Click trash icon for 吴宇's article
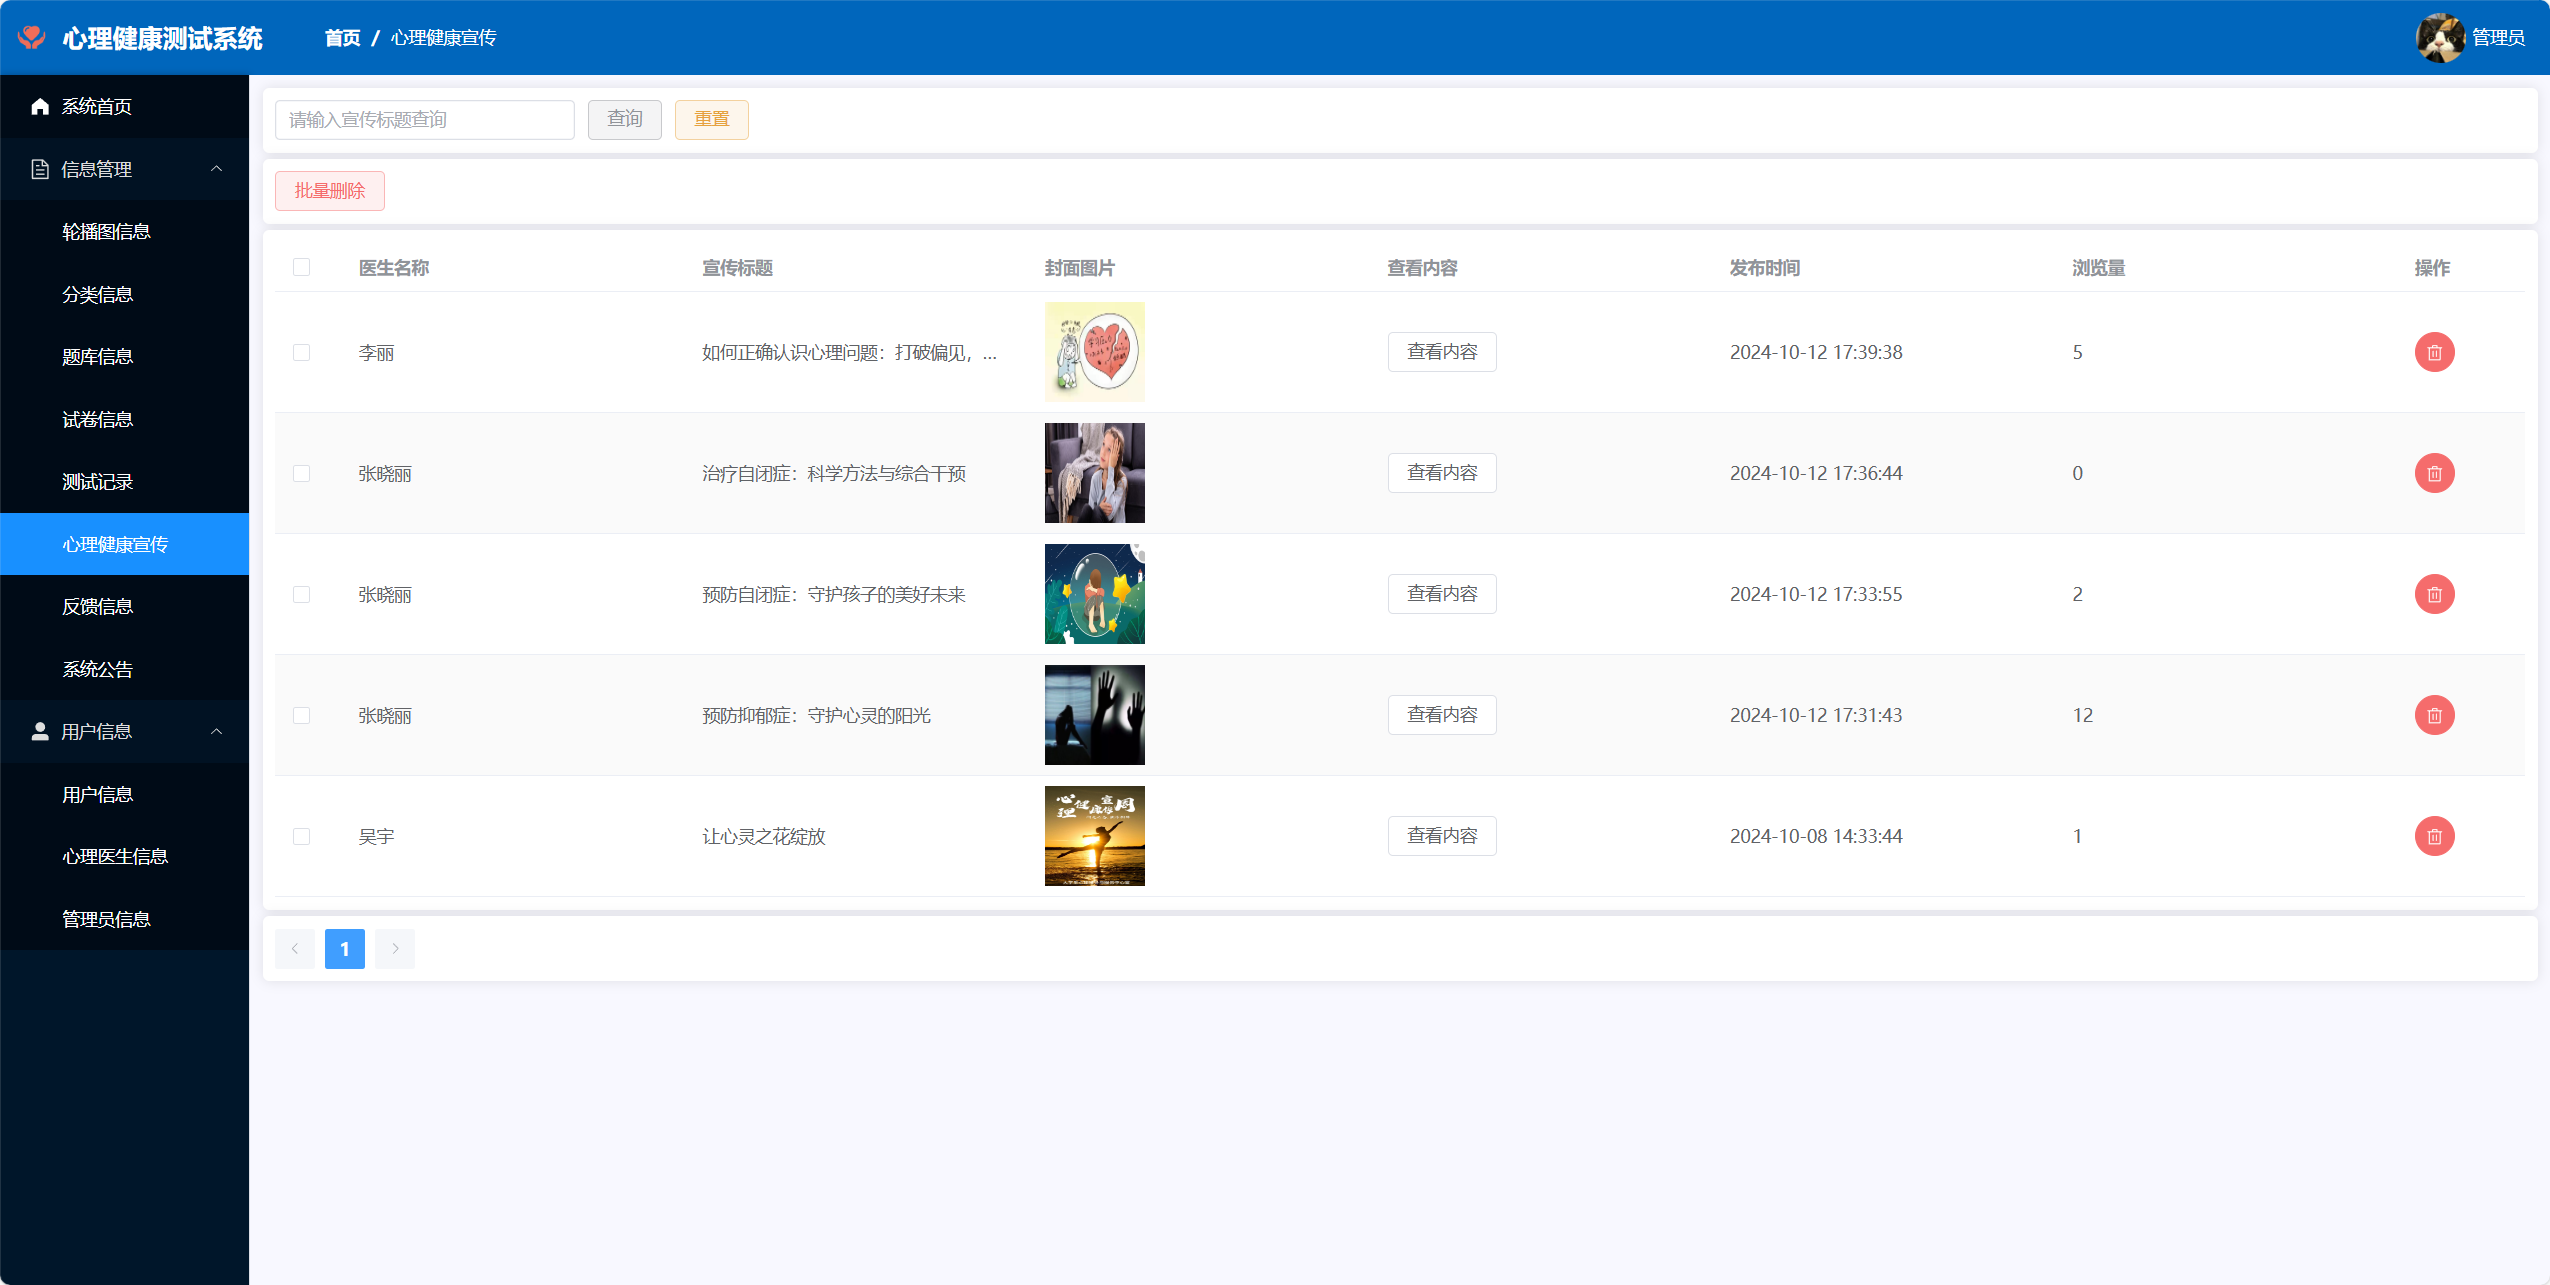 [x=2434, y=836]
